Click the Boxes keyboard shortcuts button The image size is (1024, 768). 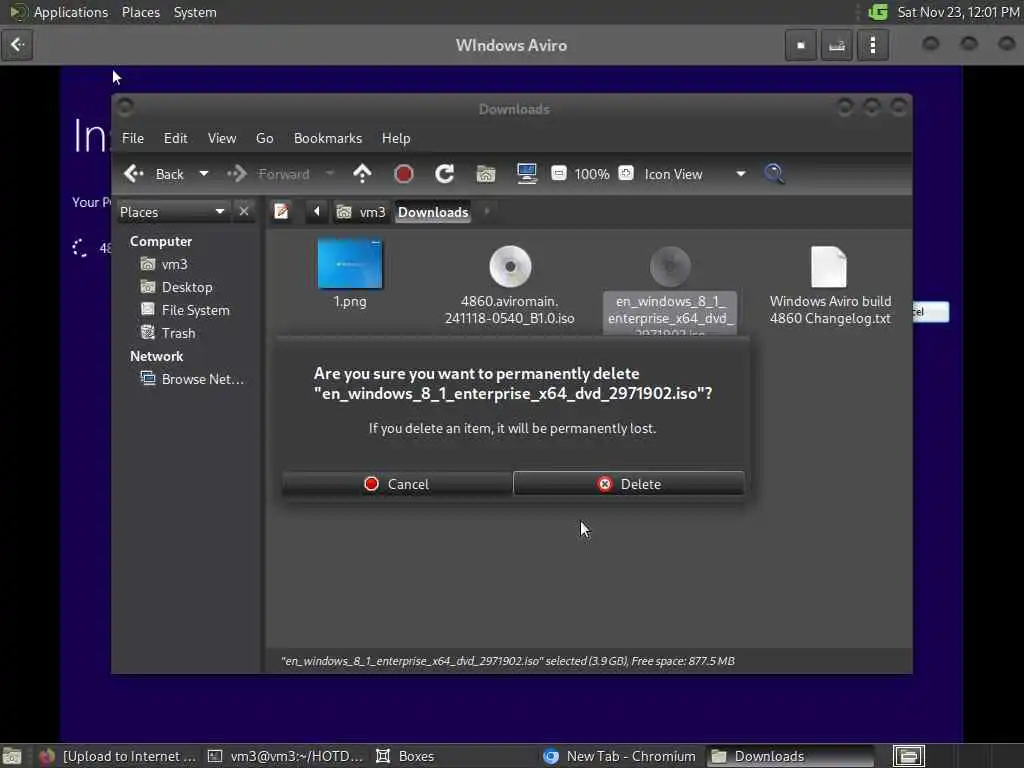click(x=837, y=45)
